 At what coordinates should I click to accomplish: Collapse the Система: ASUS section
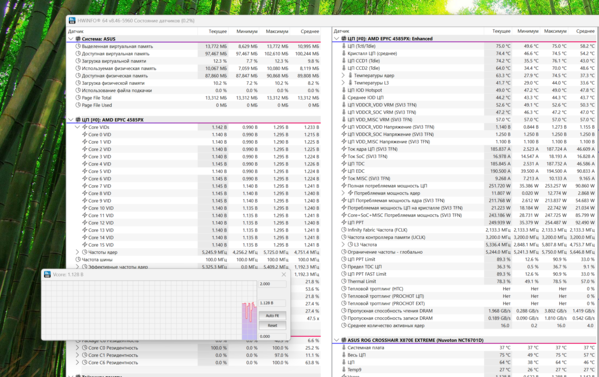coord(71,39)
